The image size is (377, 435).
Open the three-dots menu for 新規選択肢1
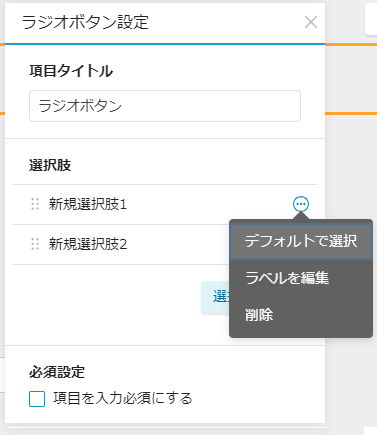(301, 204)
